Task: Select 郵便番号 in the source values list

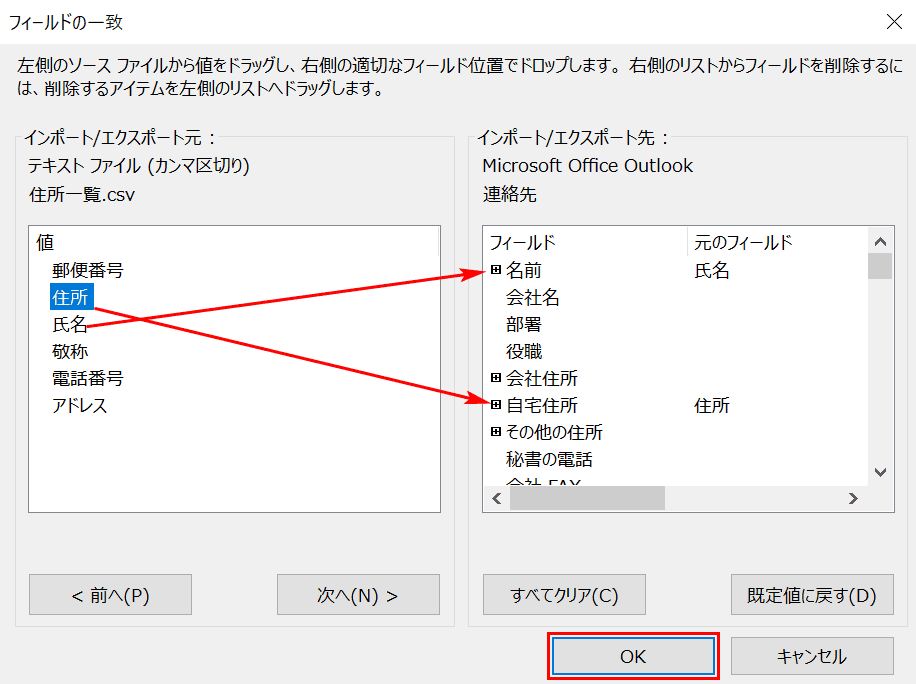Action: pos(88,270)
